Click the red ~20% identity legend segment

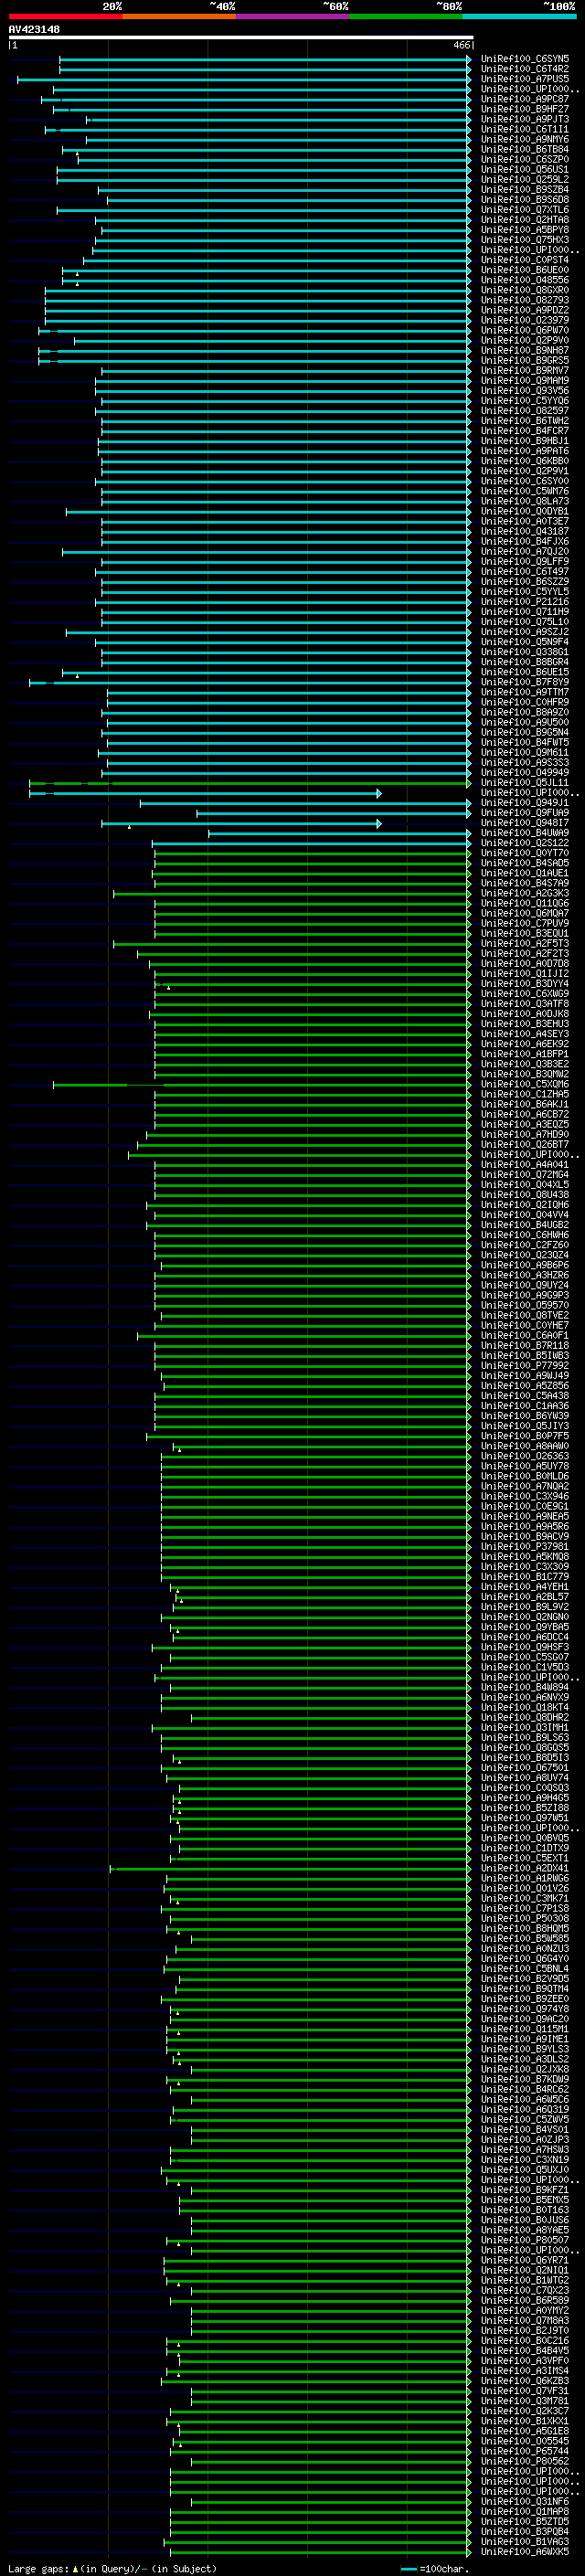pyautogui.click(x=65, y=16)
